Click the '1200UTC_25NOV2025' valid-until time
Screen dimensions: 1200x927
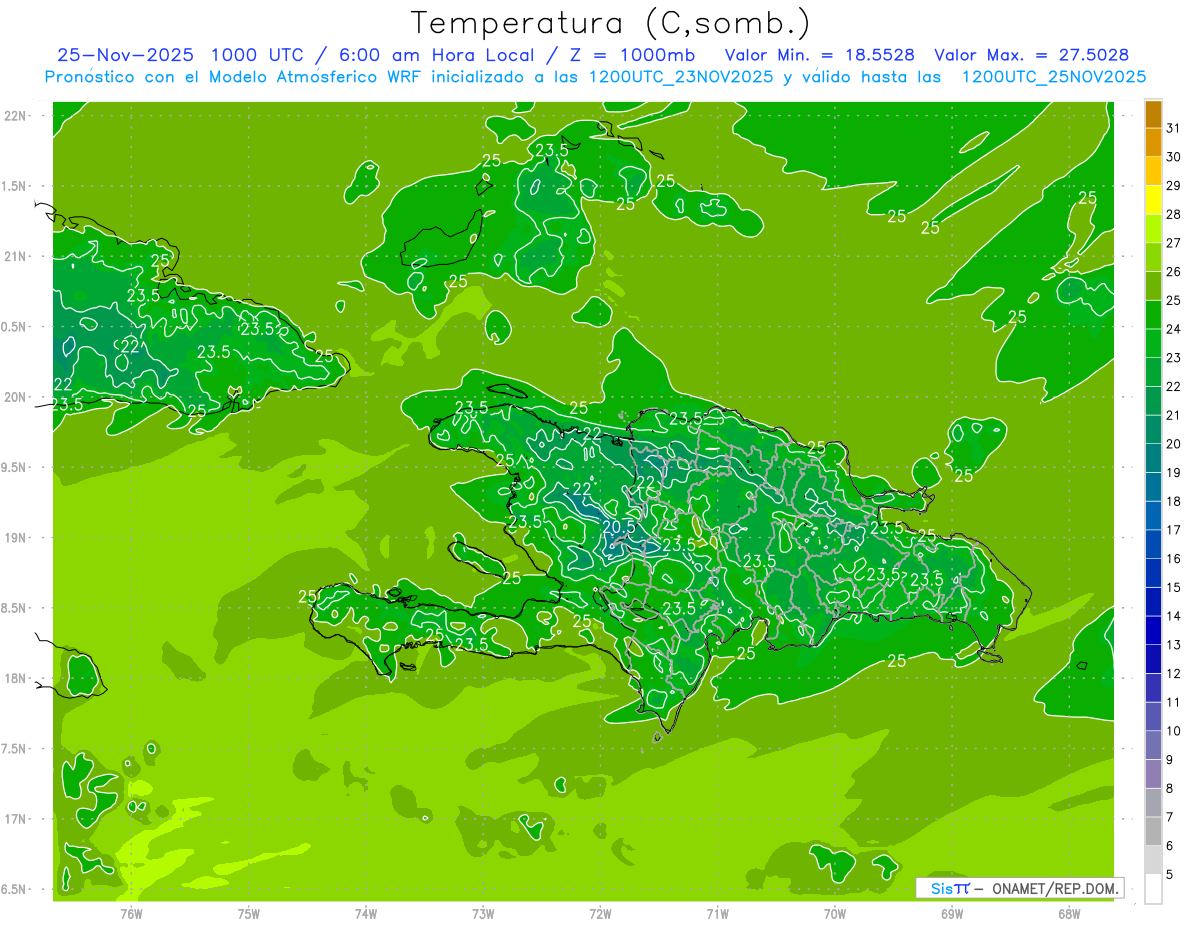point(1054,77)
